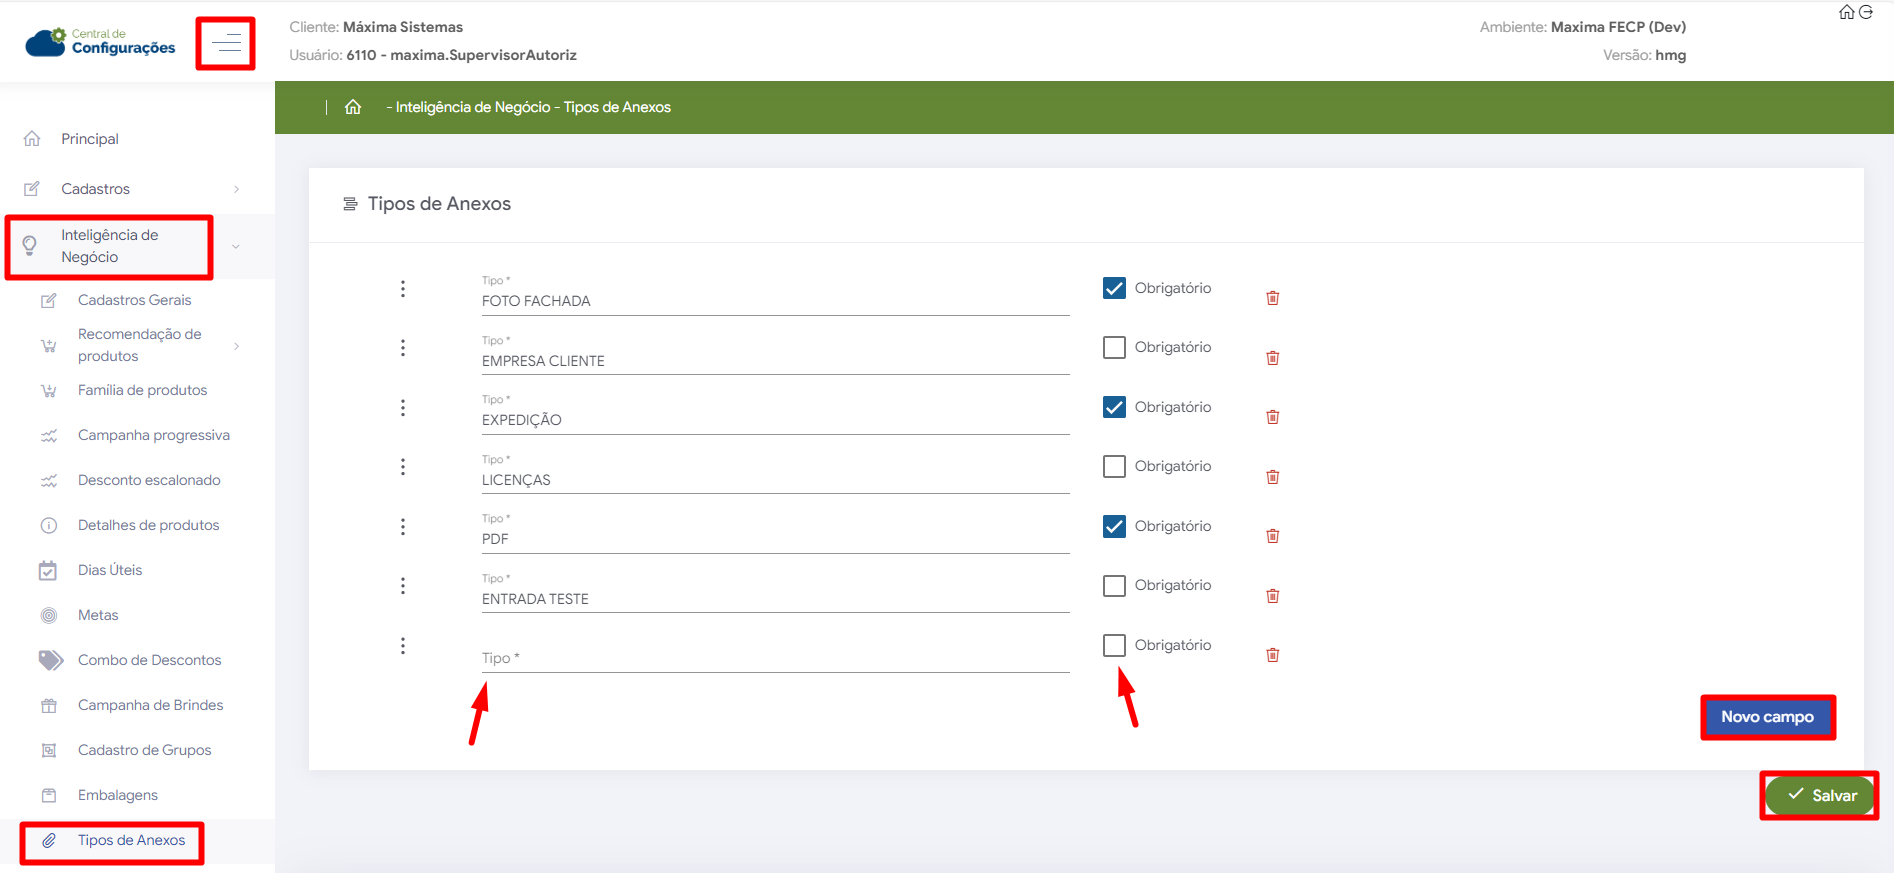This screenshot has width=1894, height=873.
Task: Delete the FOTO FACHADA attachment type
Action: click(1272, 298)
